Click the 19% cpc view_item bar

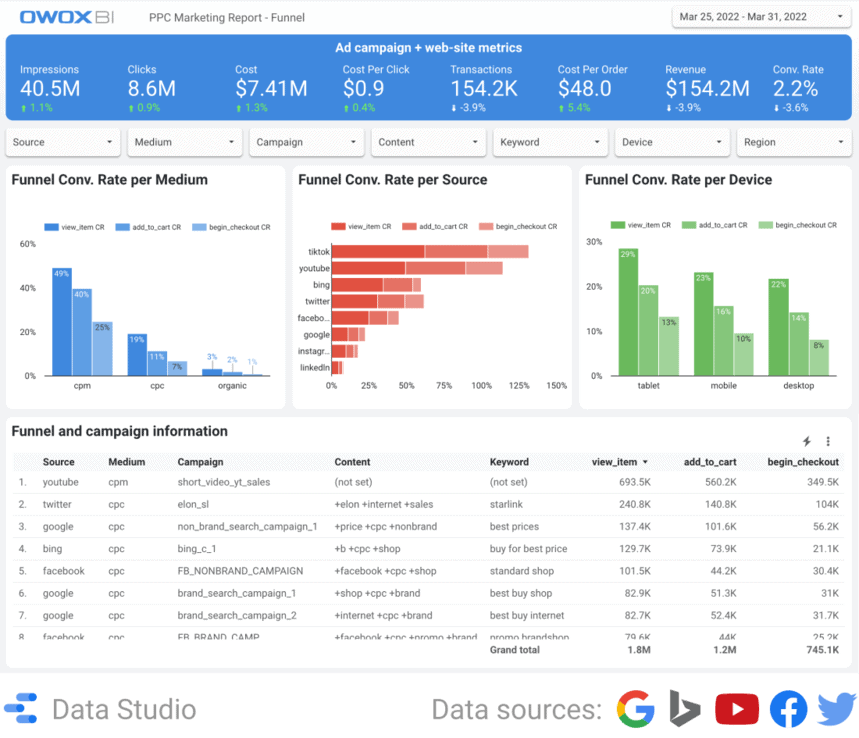(137, 355)
